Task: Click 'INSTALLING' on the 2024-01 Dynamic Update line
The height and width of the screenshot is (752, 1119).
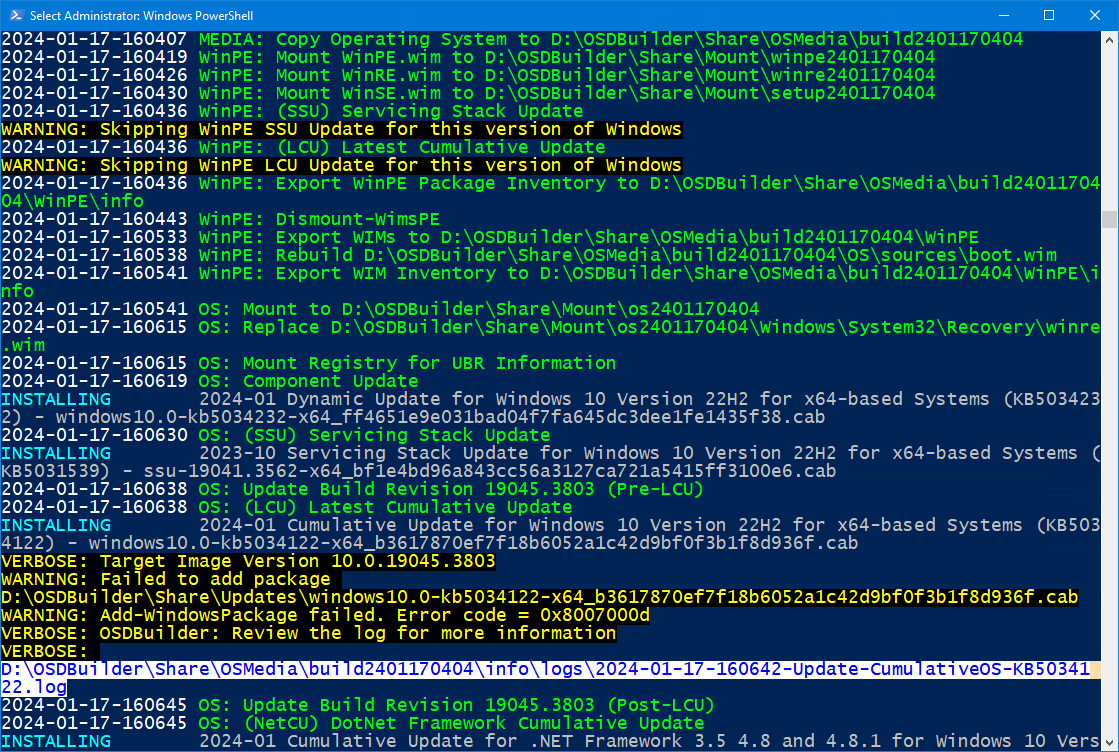Action: tap(56, 399)
